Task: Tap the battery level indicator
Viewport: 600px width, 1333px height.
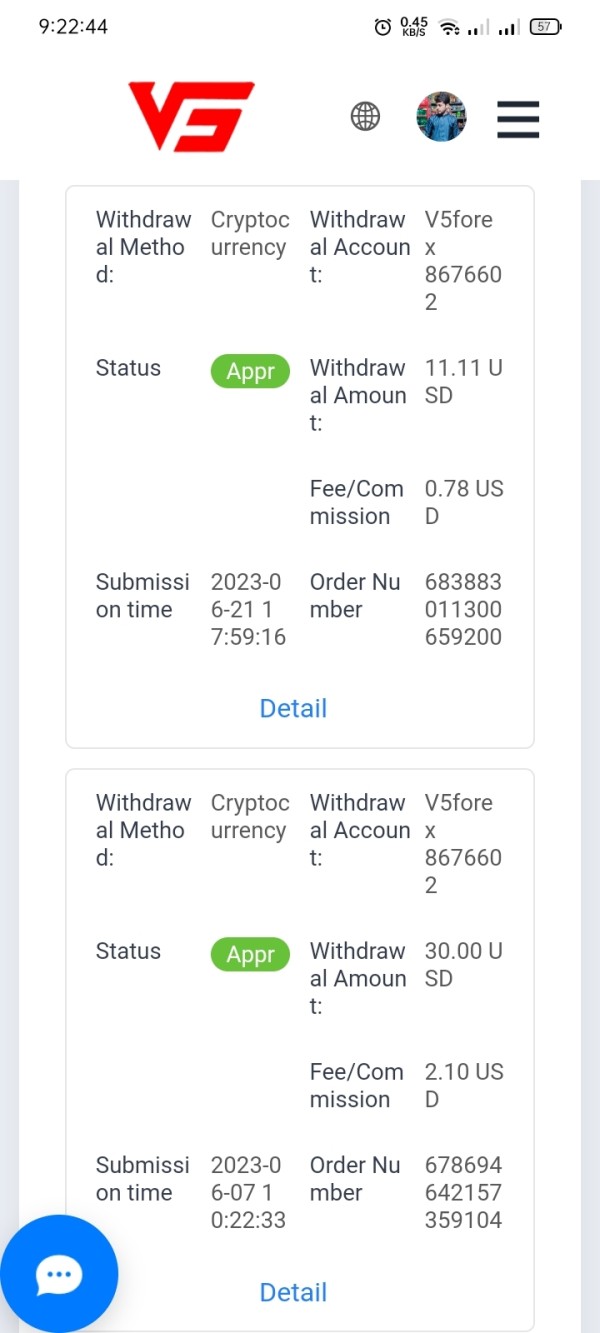Action: [x=545, y=27]
